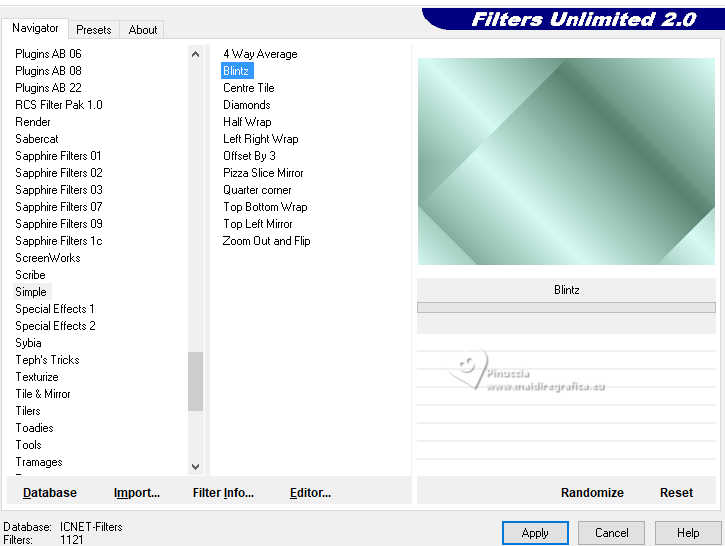Click the Blintz parameter header bar

click(566, 290)
